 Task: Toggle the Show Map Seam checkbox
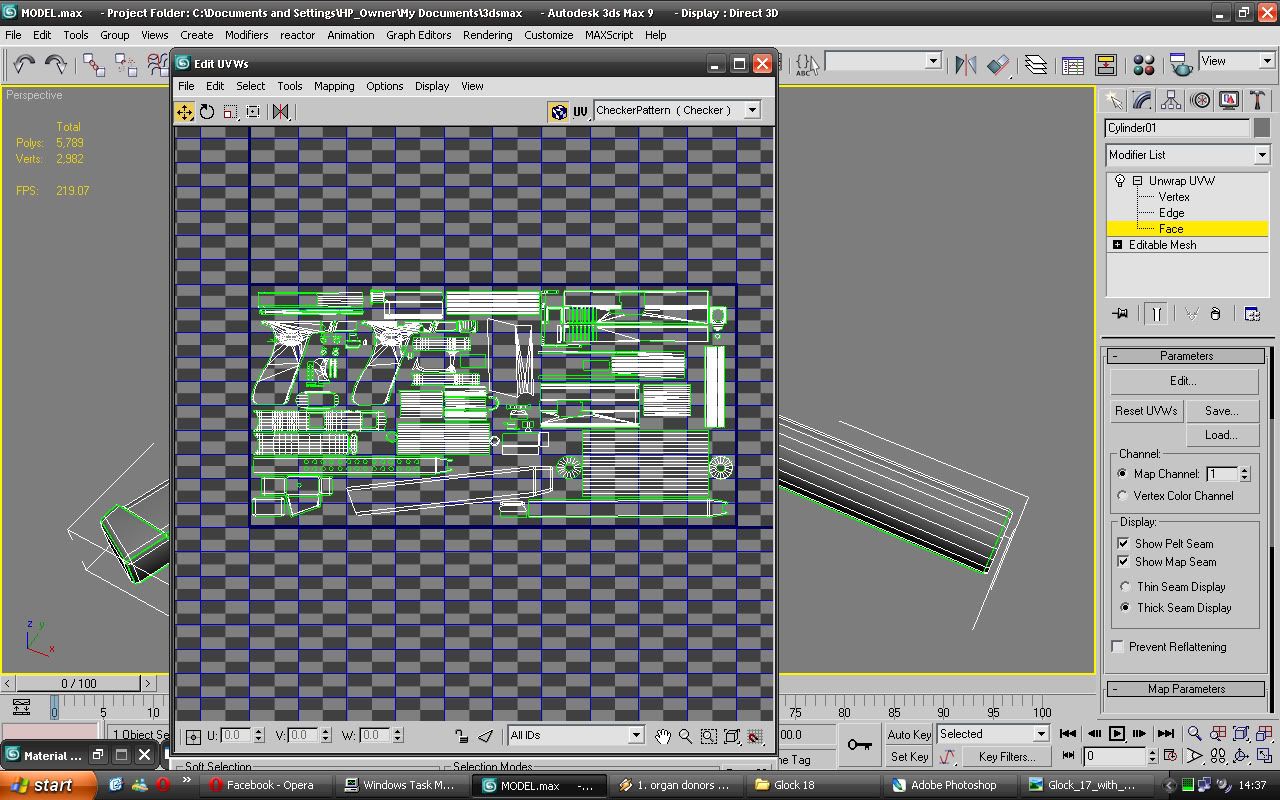tap(1123, 562)
